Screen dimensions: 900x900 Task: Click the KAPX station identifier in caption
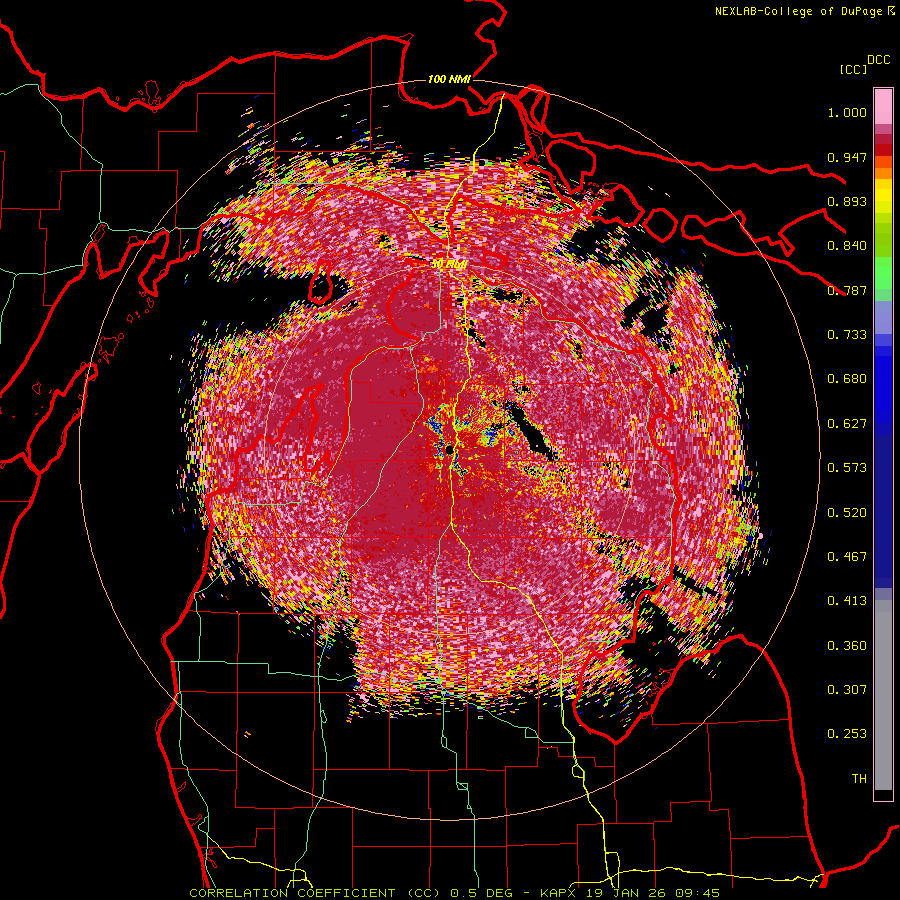[x=560, y=893]
